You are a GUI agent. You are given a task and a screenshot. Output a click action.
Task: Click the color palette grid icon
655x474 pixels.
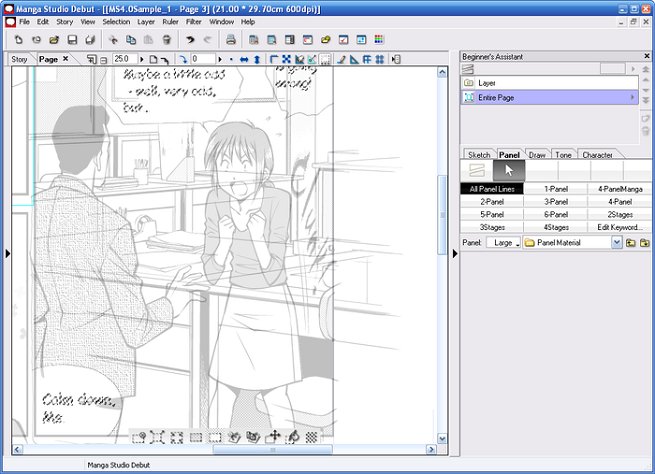(x=379, y=40)
